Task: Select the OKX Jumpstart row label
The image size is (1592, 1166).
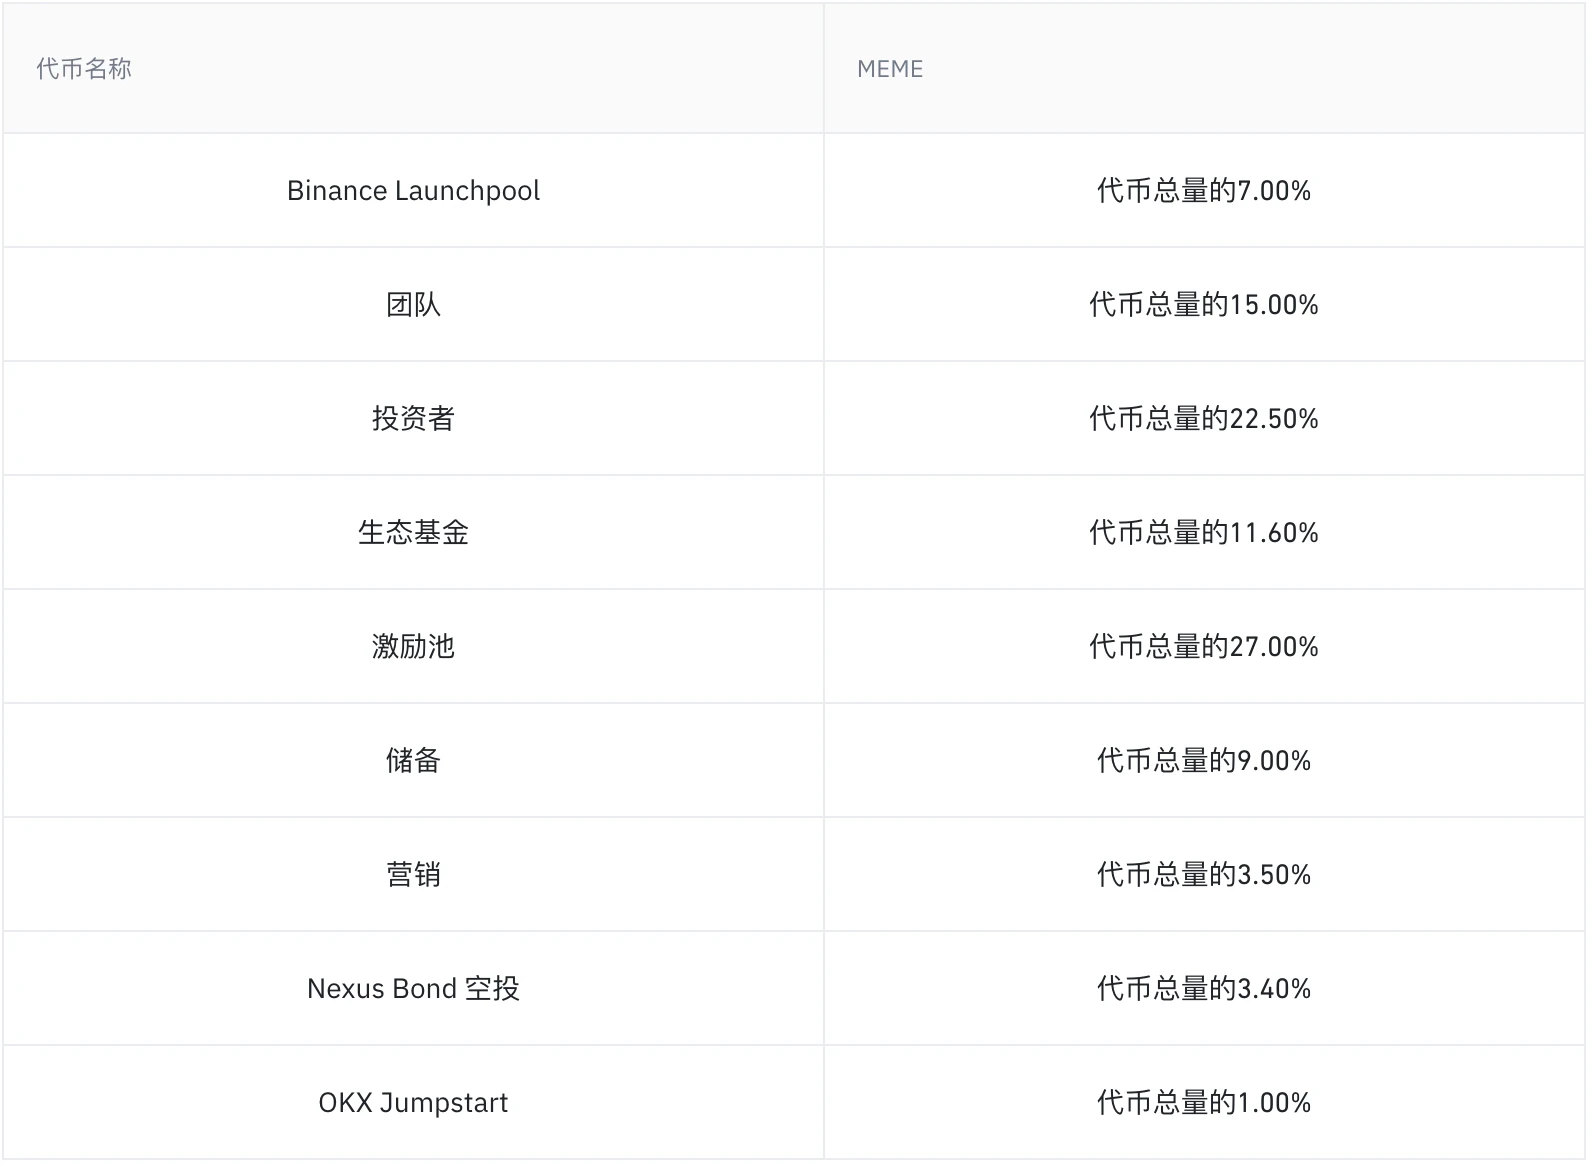Action: [x=413, y=1103]
